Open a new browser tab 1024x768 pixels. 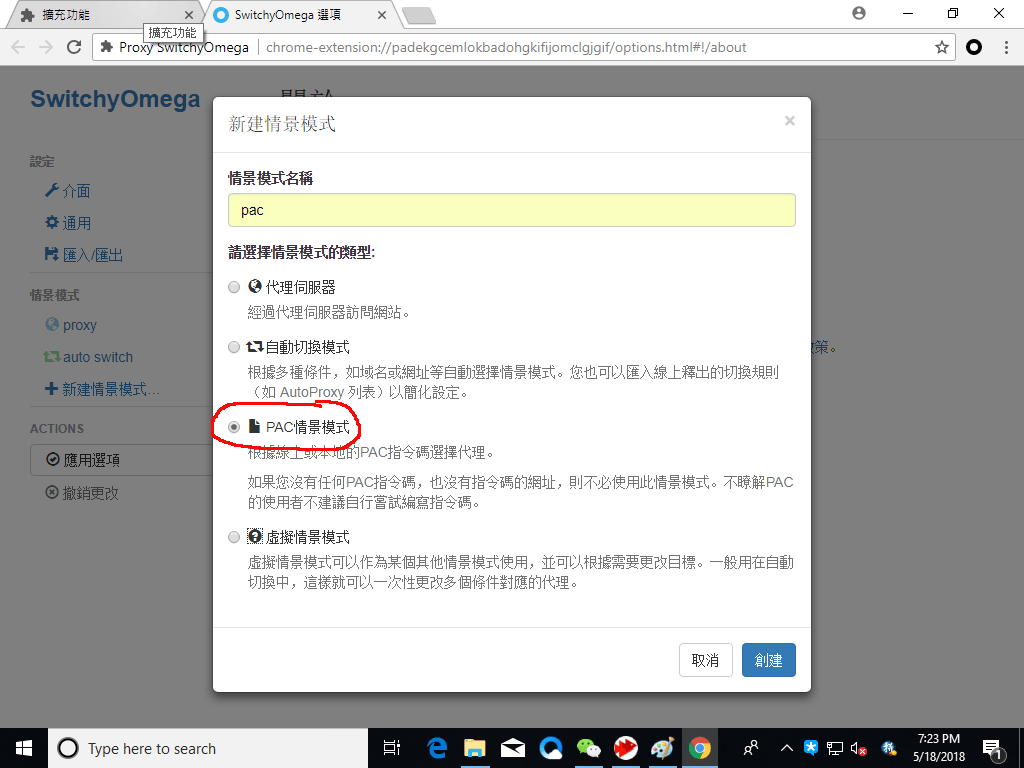(419, 16)
